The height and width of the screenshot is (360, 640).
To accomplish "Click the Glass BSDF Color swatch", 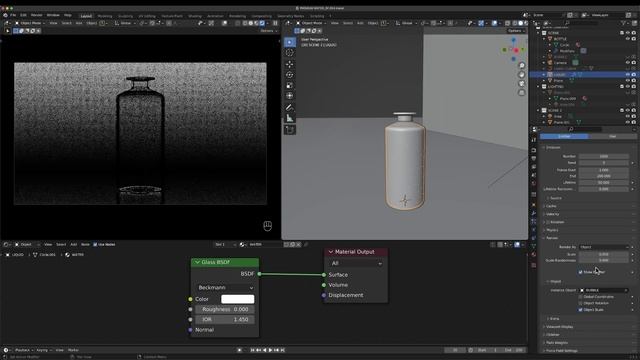I will click(x=238, y=299).
